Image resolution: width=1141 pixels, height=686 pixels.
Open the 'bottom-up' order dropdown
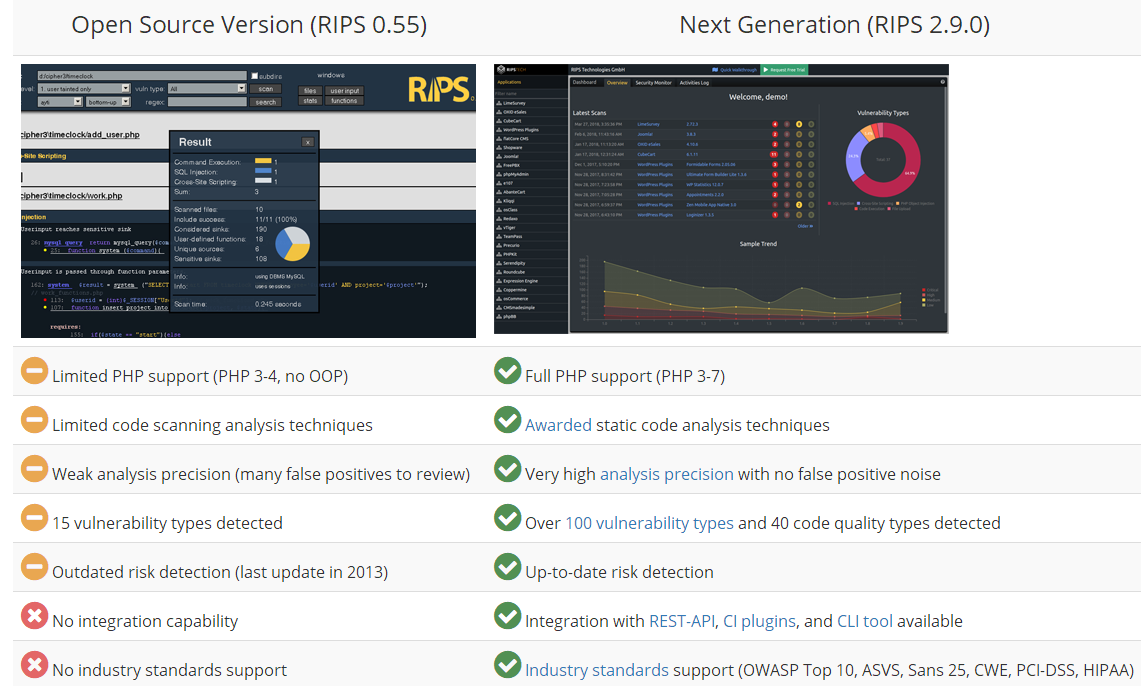coord(108,102)
